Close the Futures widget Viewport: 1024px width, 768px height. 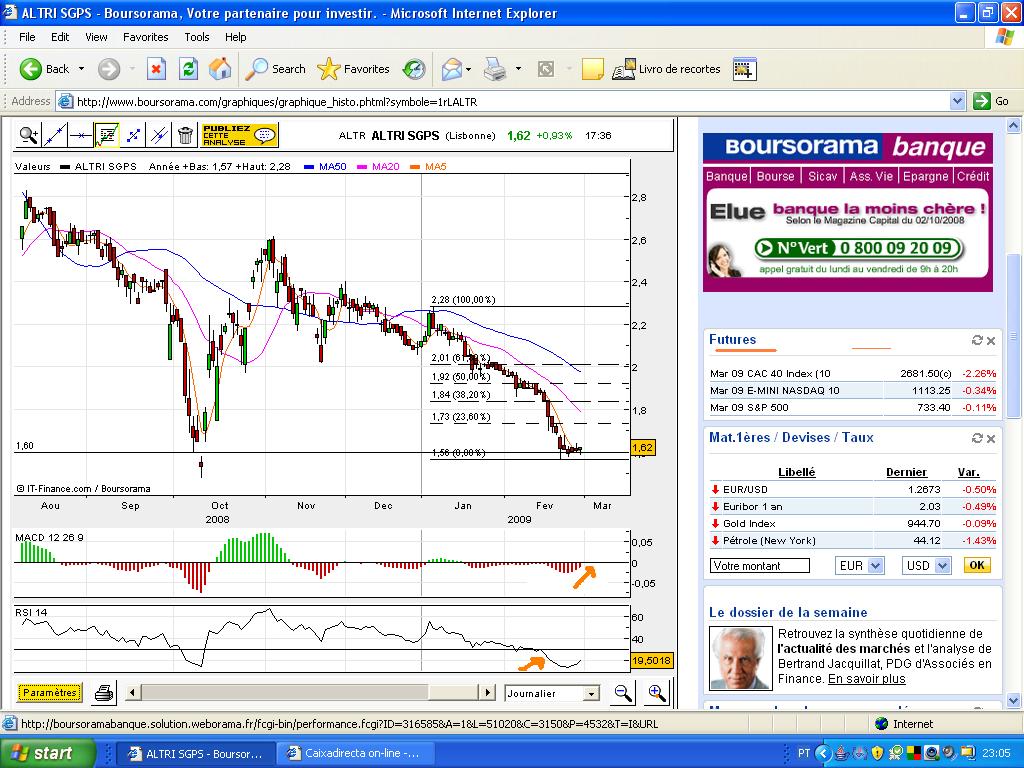coord(991,340)
